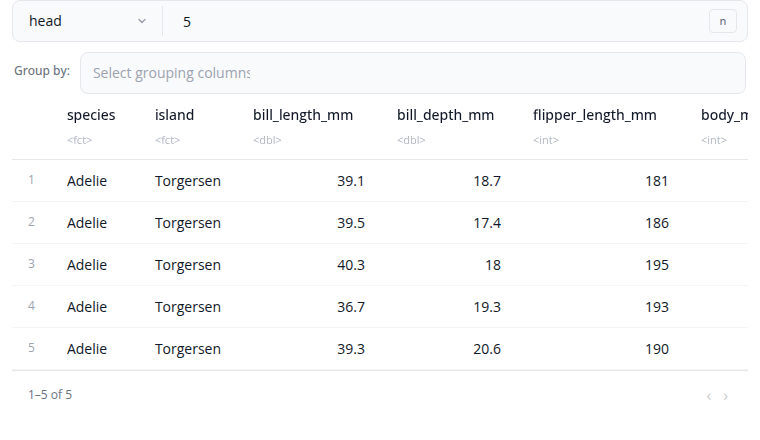The width and height of the screenshot is (760, 440).
Task: Click the bill depth value 19.3
Action: (487, 307)
